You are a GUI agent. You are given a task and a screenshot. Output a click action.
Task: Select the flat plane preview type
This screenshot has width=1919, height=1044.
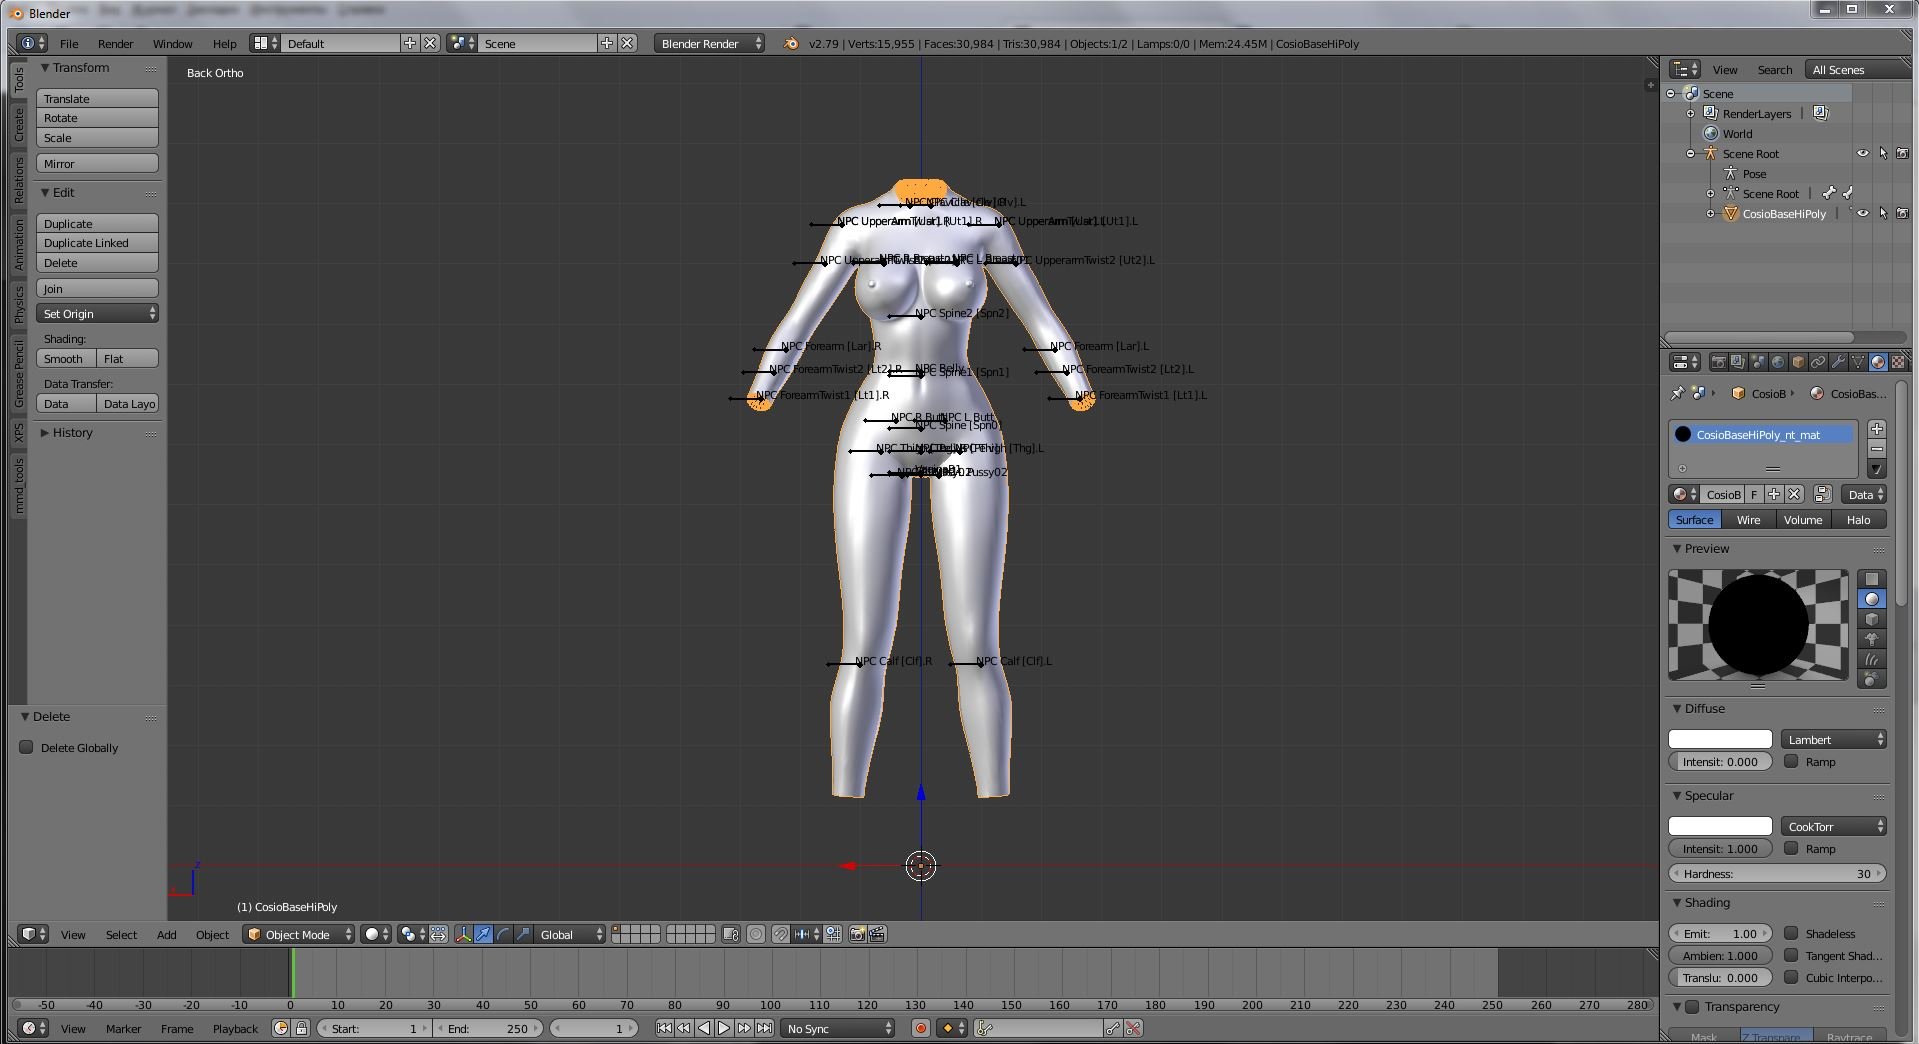click(1872, 579)
